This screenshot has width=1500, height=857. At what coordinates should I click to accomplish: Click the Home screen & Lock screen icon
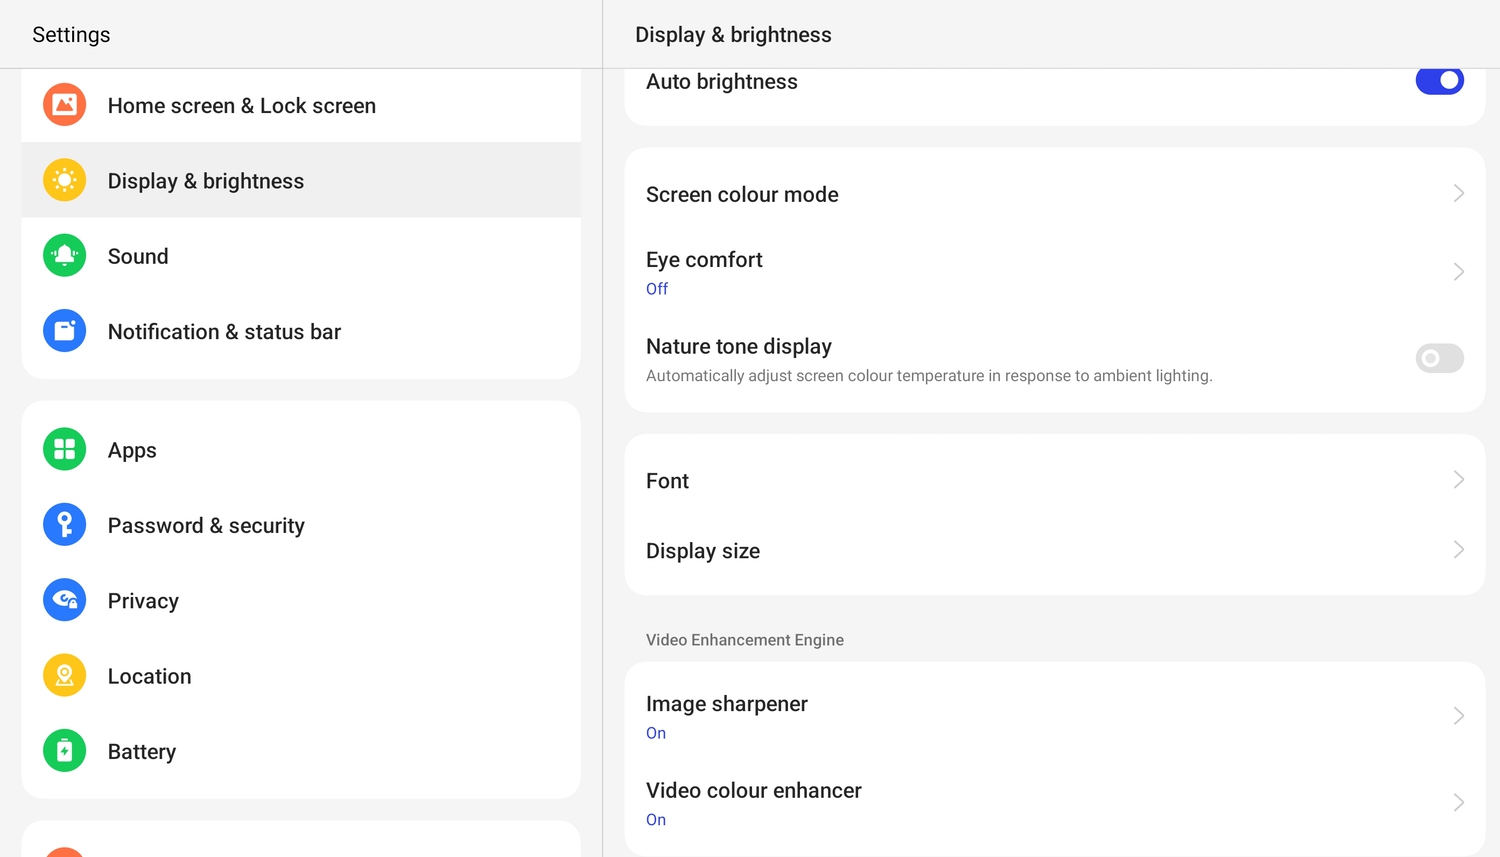pyautogui.click(x=64, y=104)
